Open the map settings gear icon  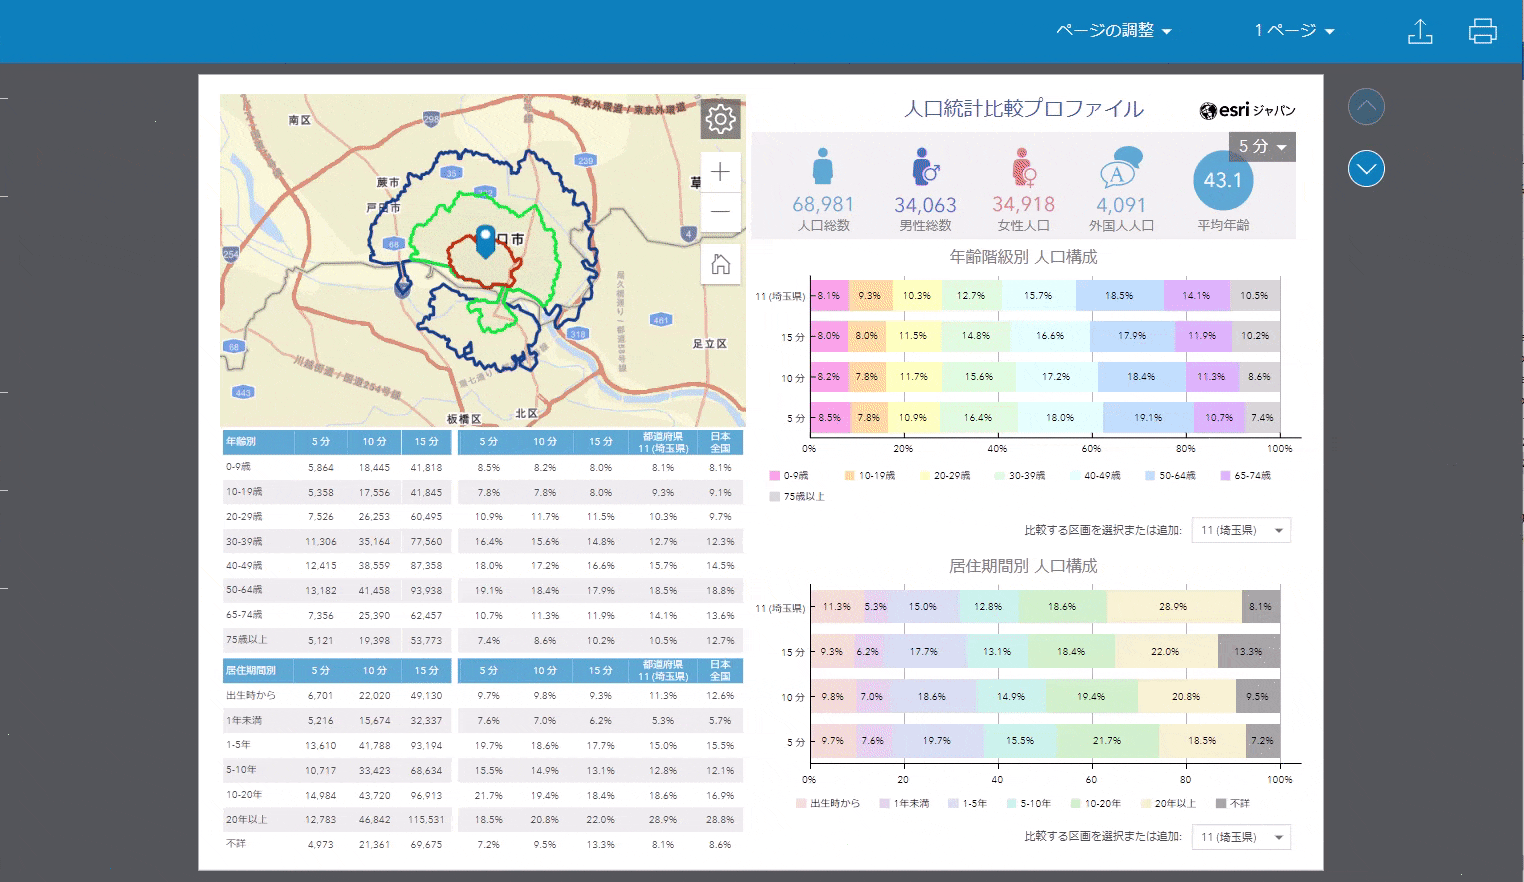tap(720, 120)
